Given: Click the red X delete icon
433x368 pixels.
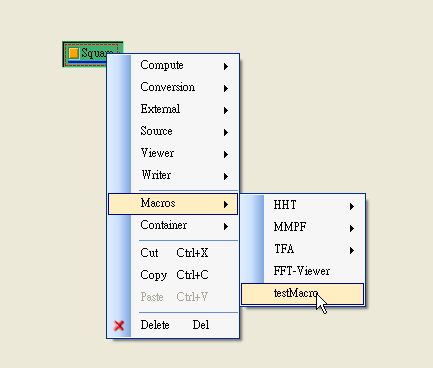Looking at the screenshot, I should tap(119, 326).
